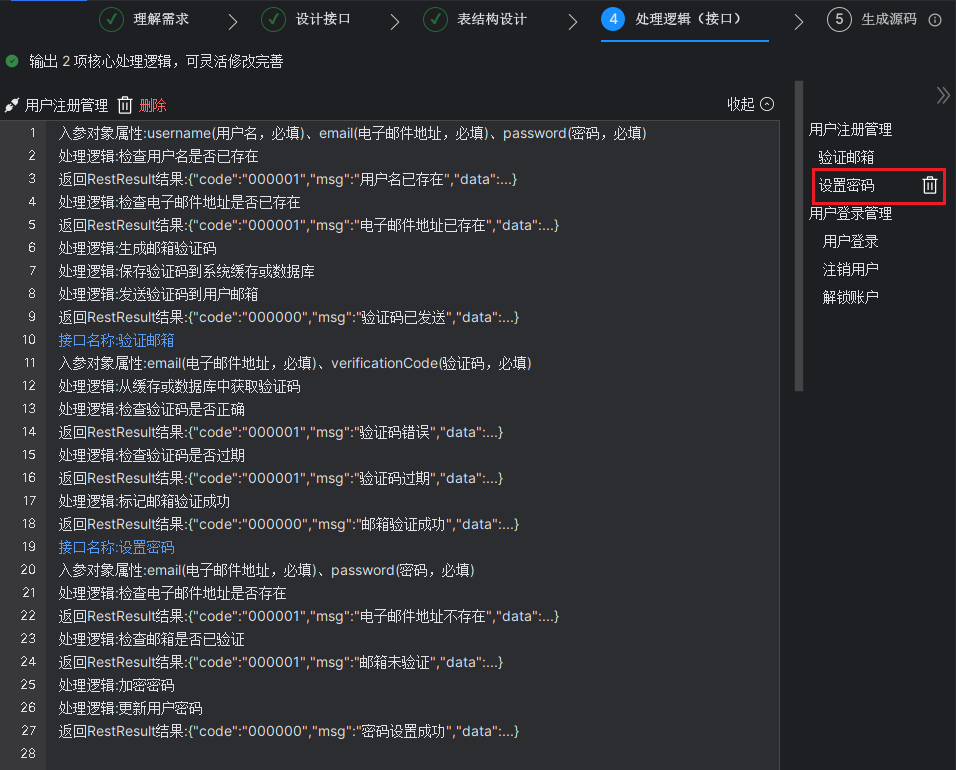Click the 密码设置成功 result line
The width and height of the screenshot is (956, 770).
pyautogui.click(x=288, y=731)
